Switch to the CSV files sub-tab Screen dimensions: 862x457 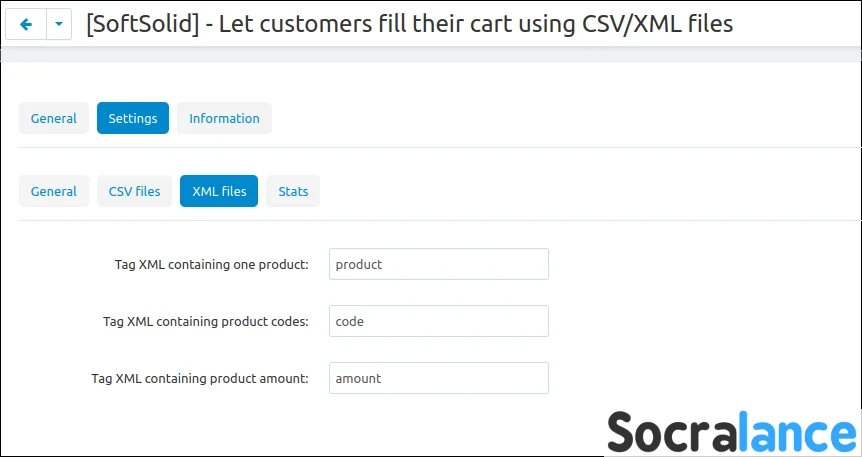pos(134,191)
